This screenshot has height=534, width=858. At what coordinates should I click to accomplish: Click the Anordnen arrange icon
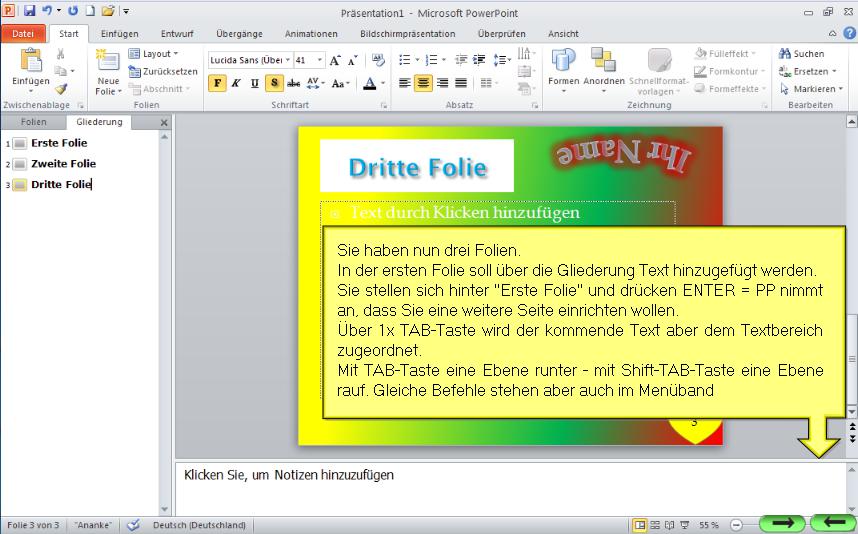(x=603, y=62)
